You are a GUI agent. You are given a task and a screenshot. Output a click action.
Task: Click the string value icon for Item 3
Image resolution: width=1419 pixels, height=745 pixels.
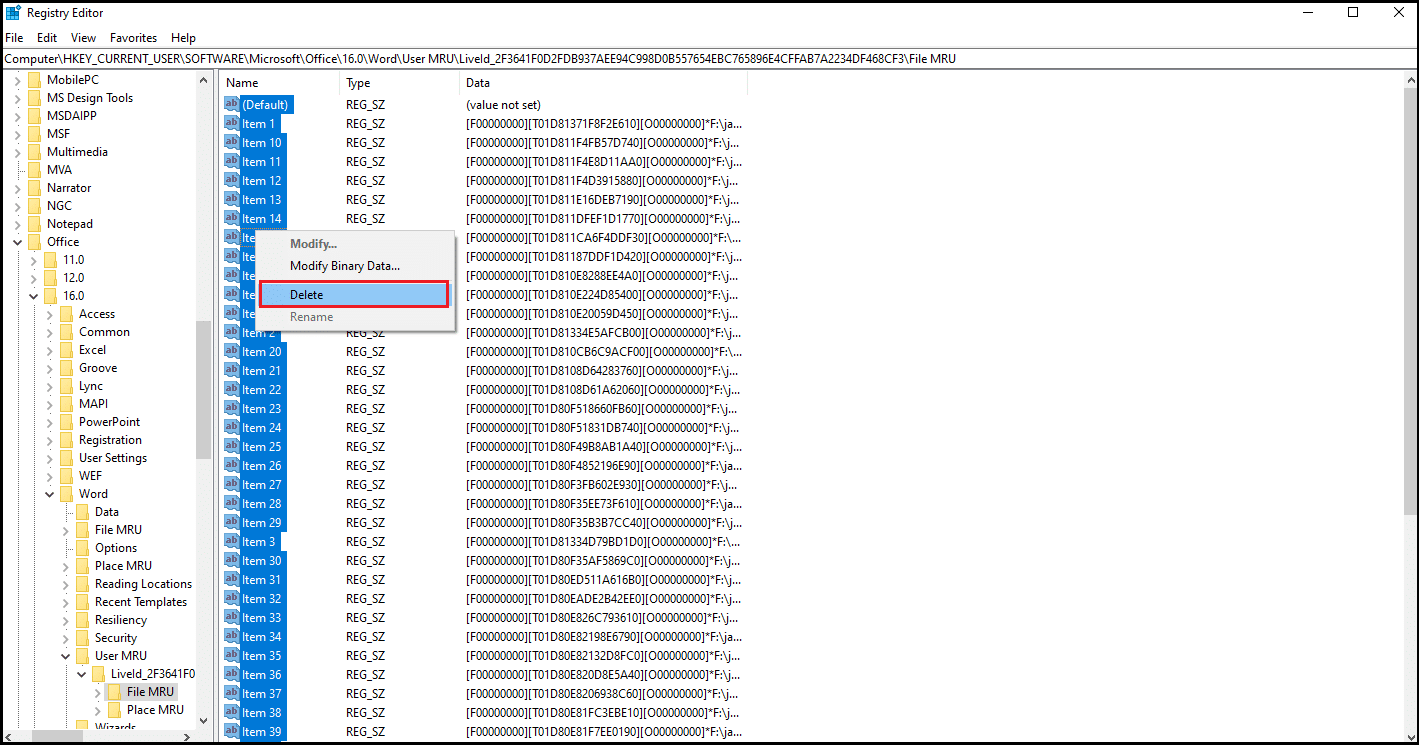click(x=232, y=542)
